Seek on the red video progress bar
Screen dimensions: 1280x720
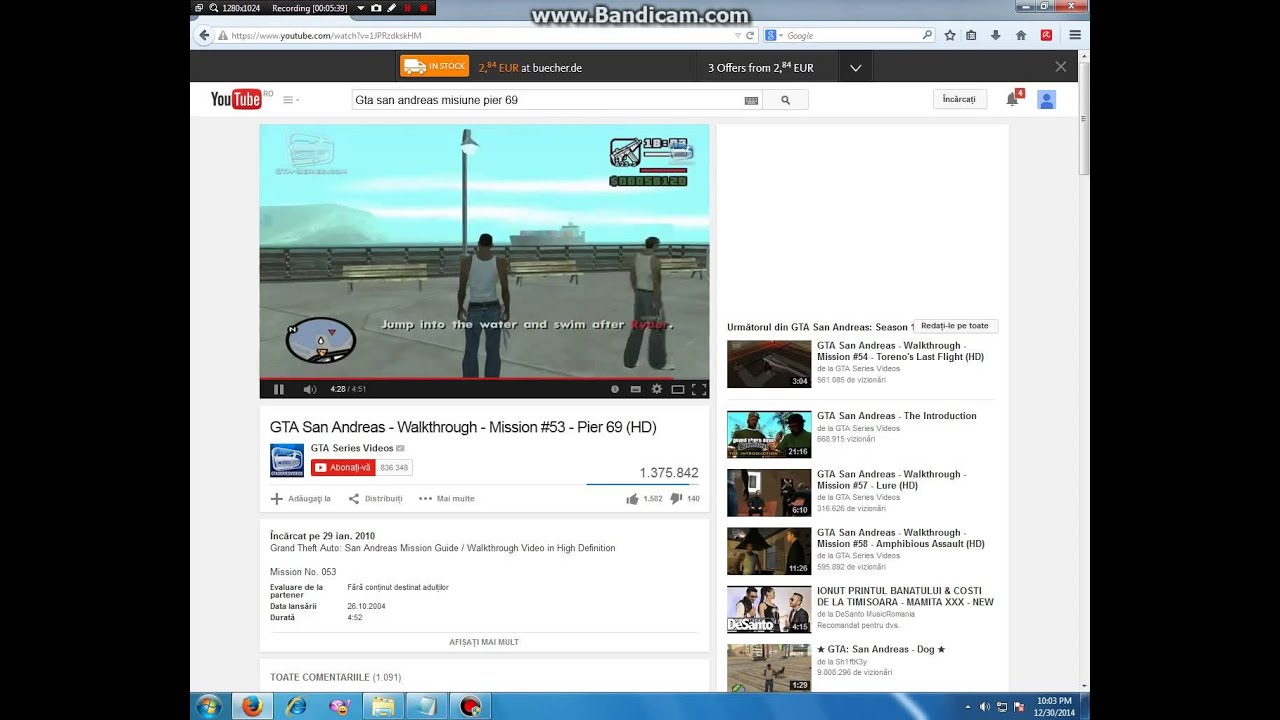(484, 379)
